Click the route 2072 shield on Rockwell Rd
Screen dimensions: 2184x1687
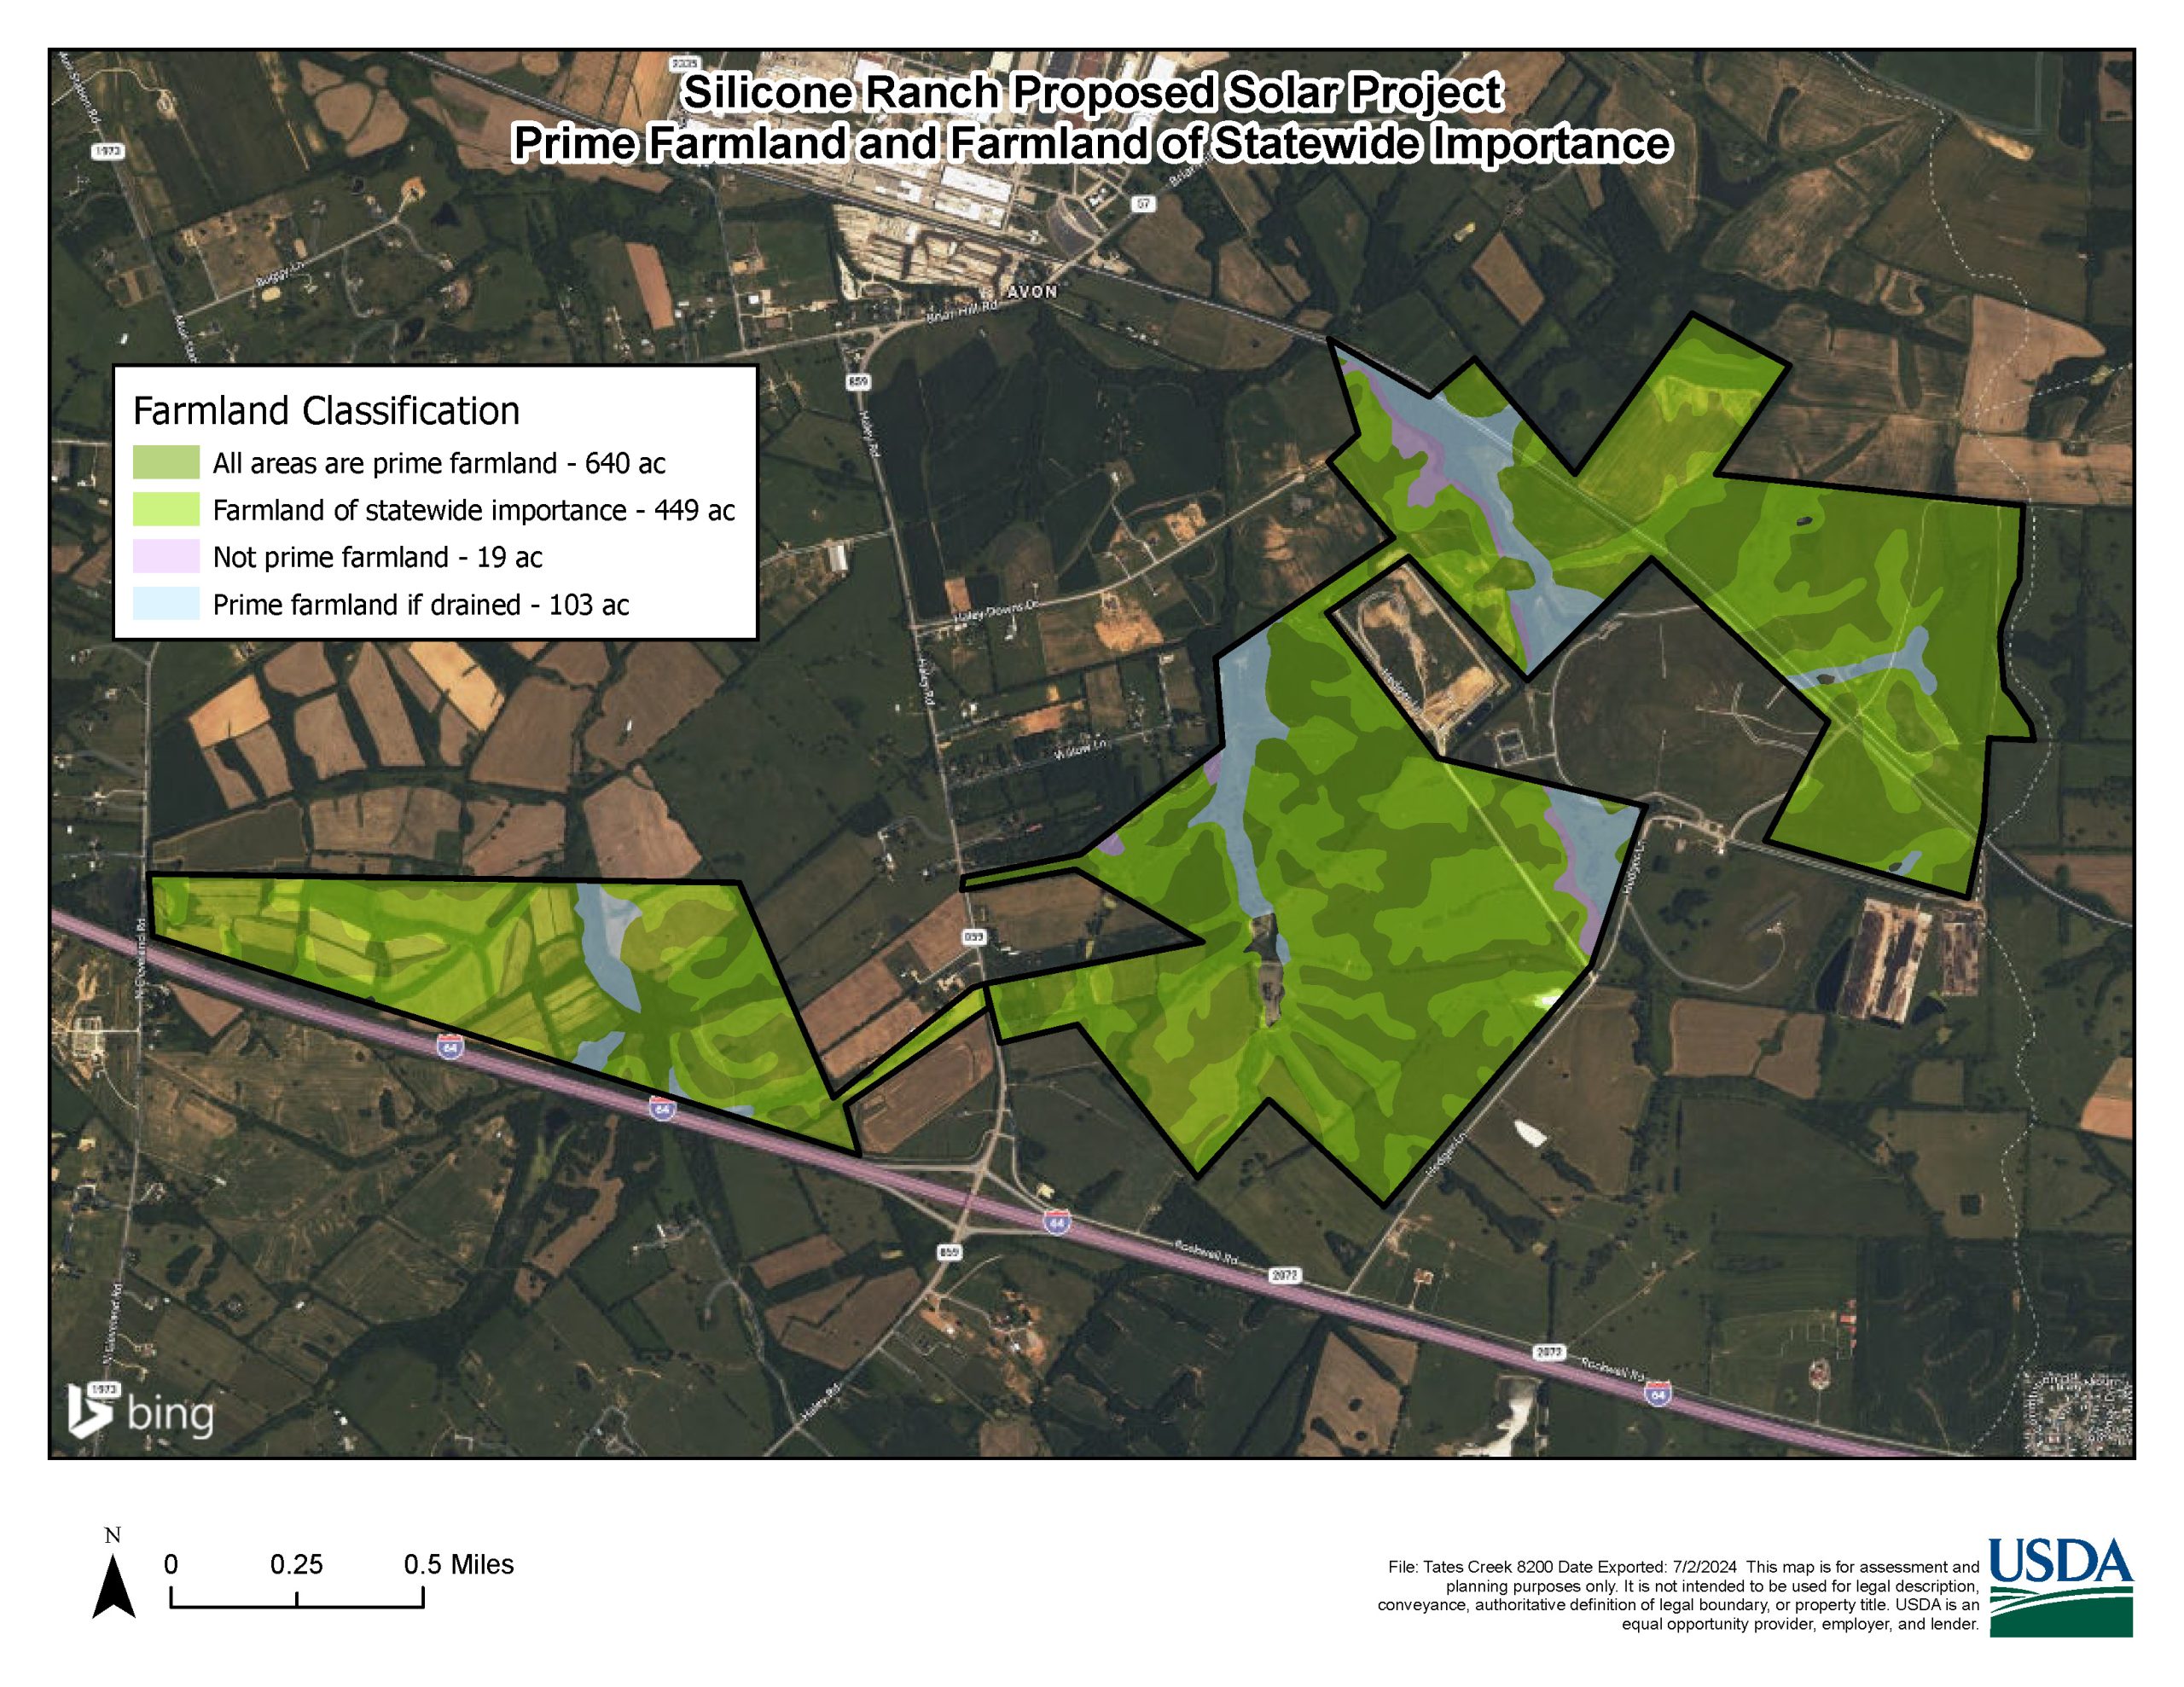click(1285, 1276)
